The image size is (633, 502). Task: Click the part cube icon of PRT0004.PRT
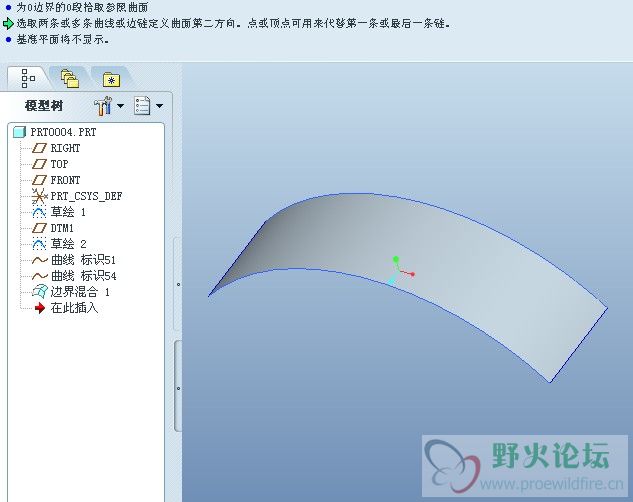click(x=19, y=132)
